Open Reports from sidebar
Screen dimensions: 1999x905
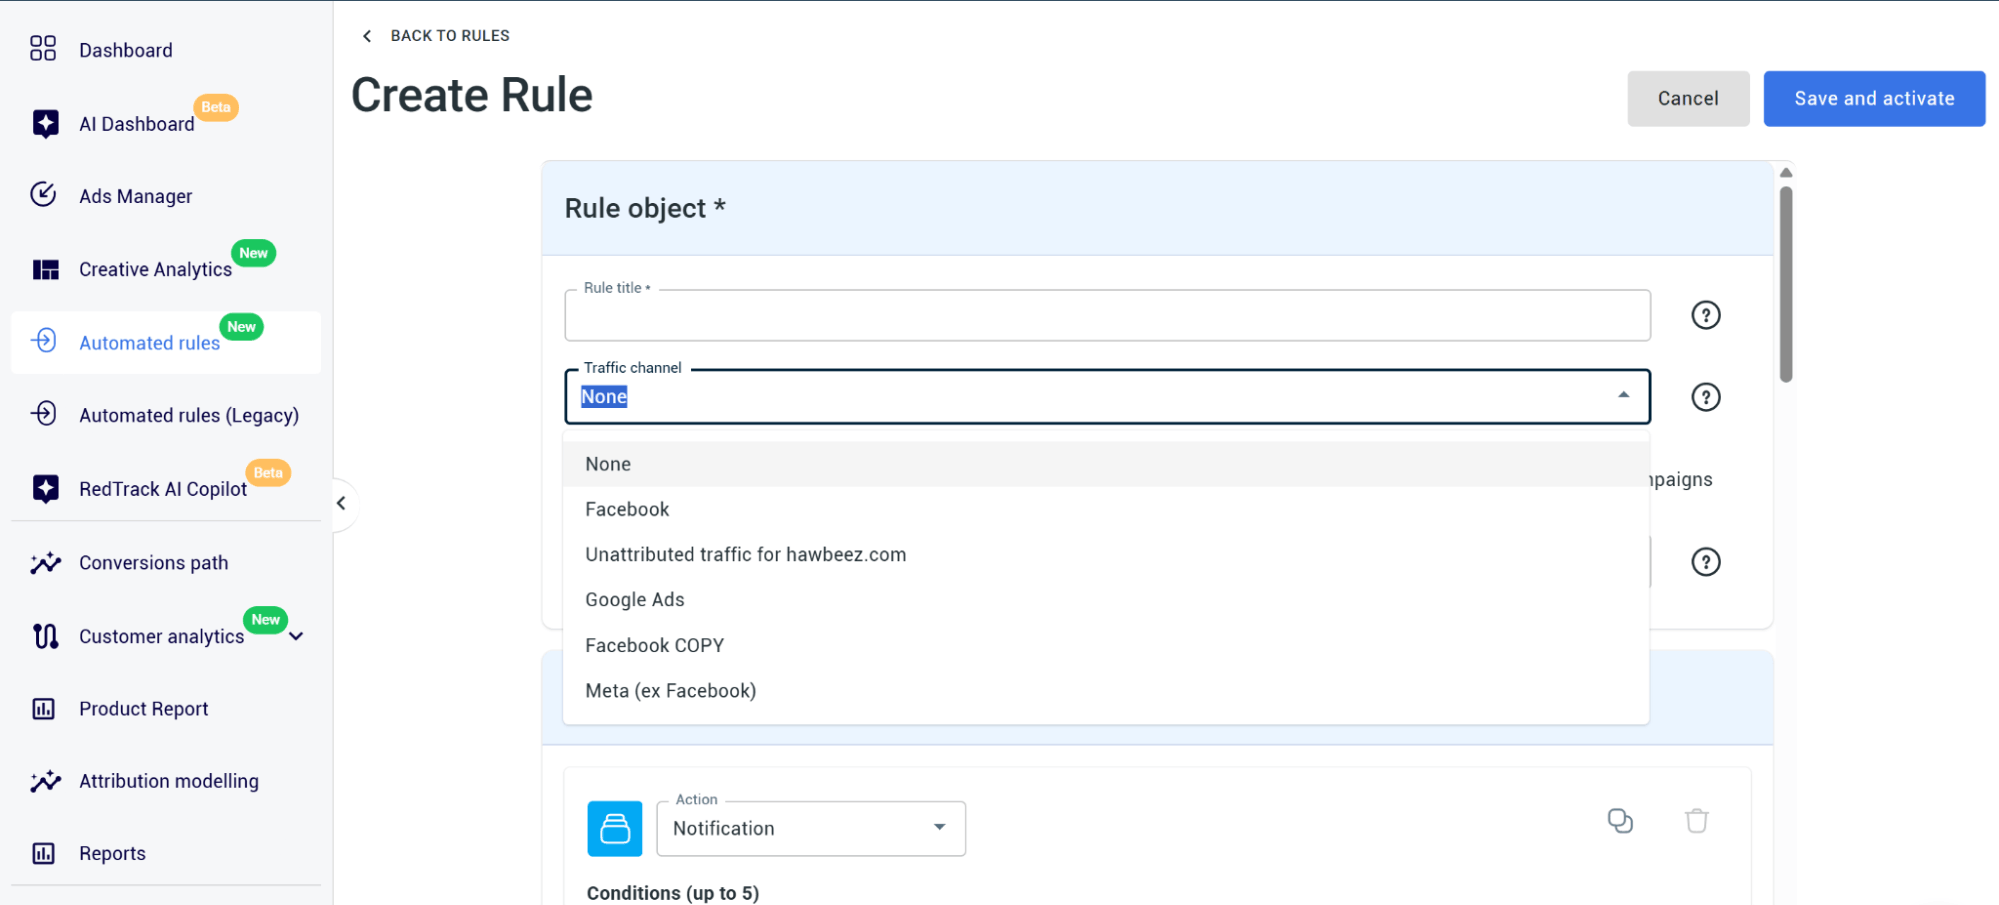coord(113,853)
